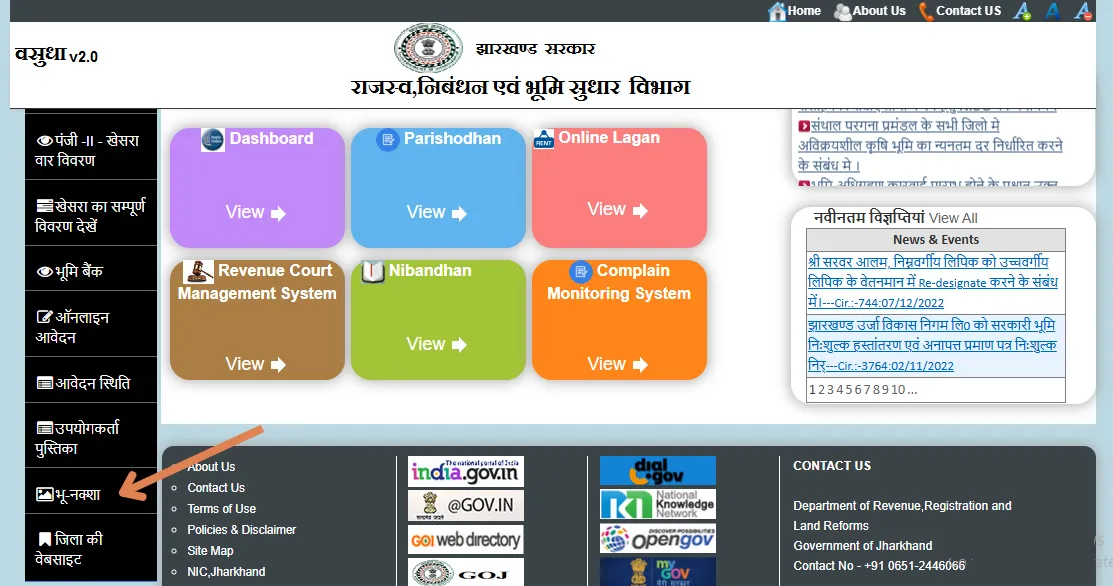1113x586 pixels.
Task: Click edit icon beside ऑनलाइन आवेदन
Action: coord(45,317)
